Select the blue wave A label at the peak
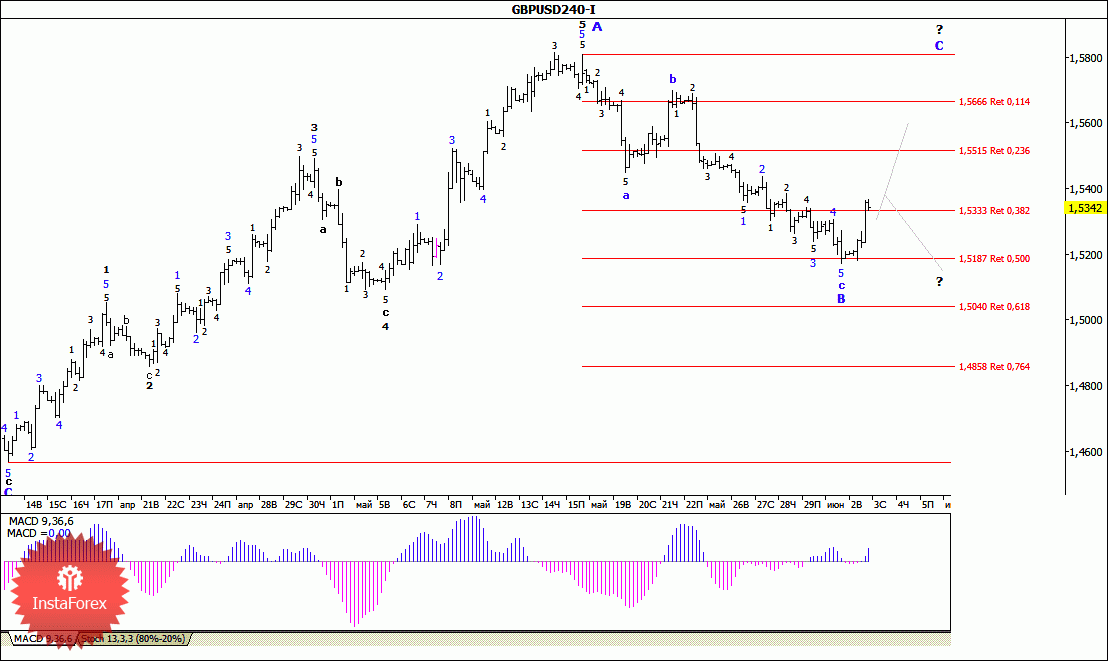Image resolution: width=1108 pixels, height=661 pixels. coord(597,27)
